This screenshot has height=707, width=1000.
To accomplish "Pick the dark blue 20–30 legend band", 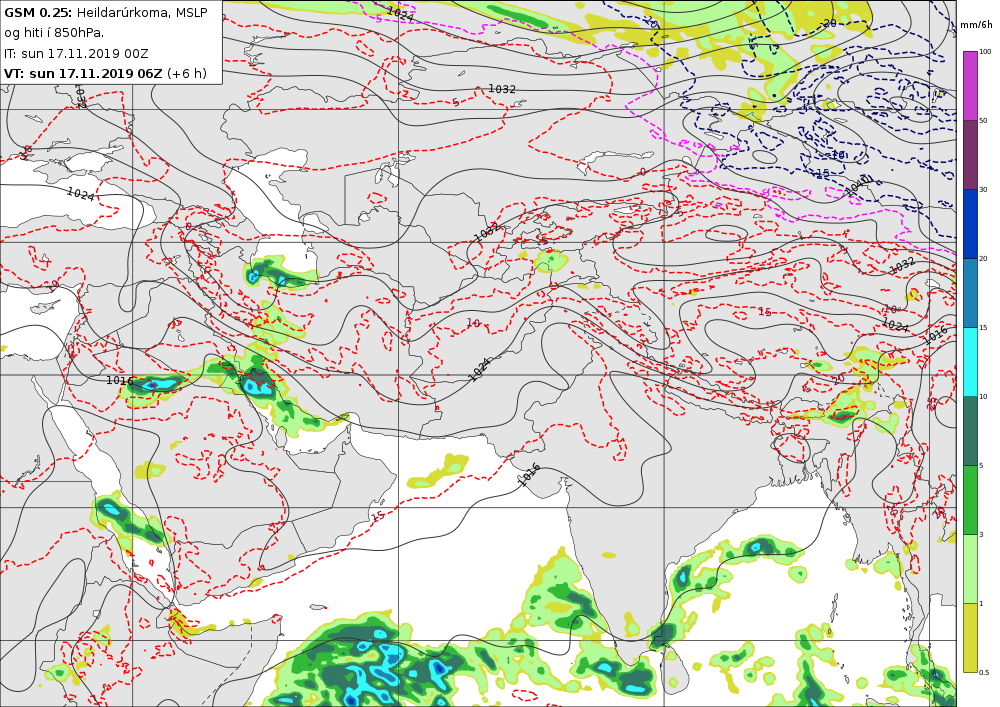I will point(969,224).
